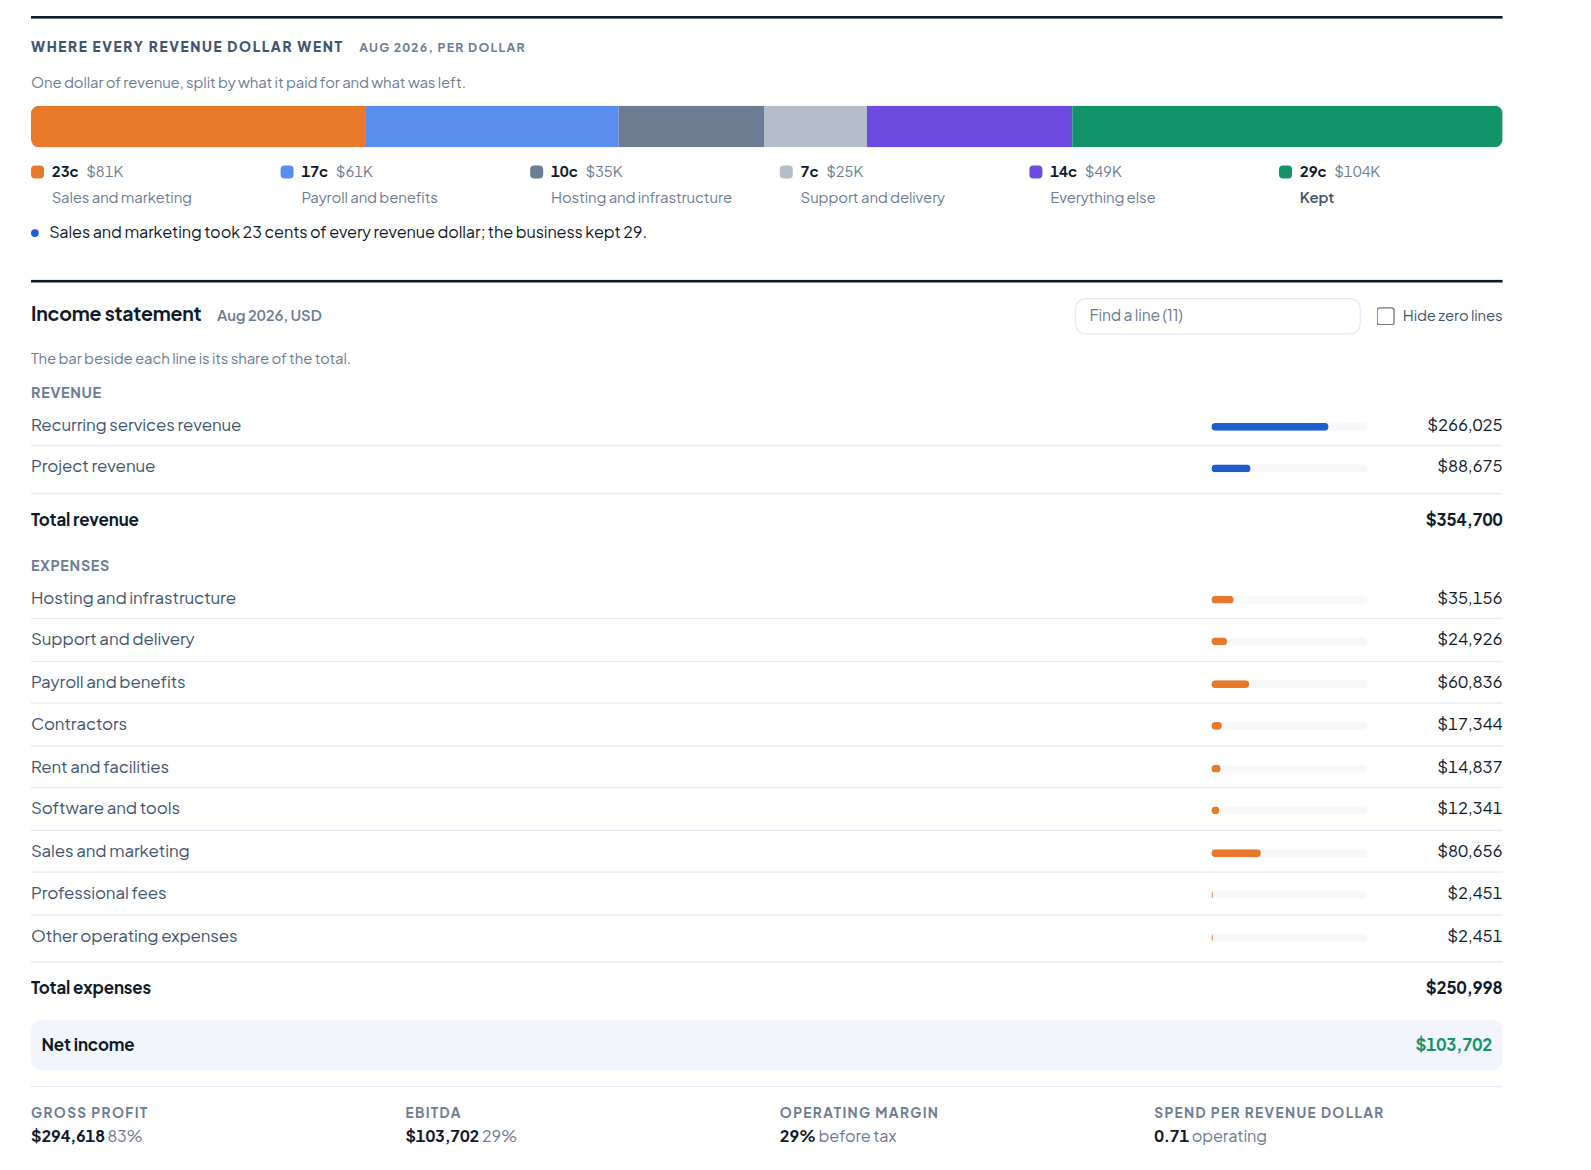Click the EBITDA $103,702 figure

(442, 1136)
